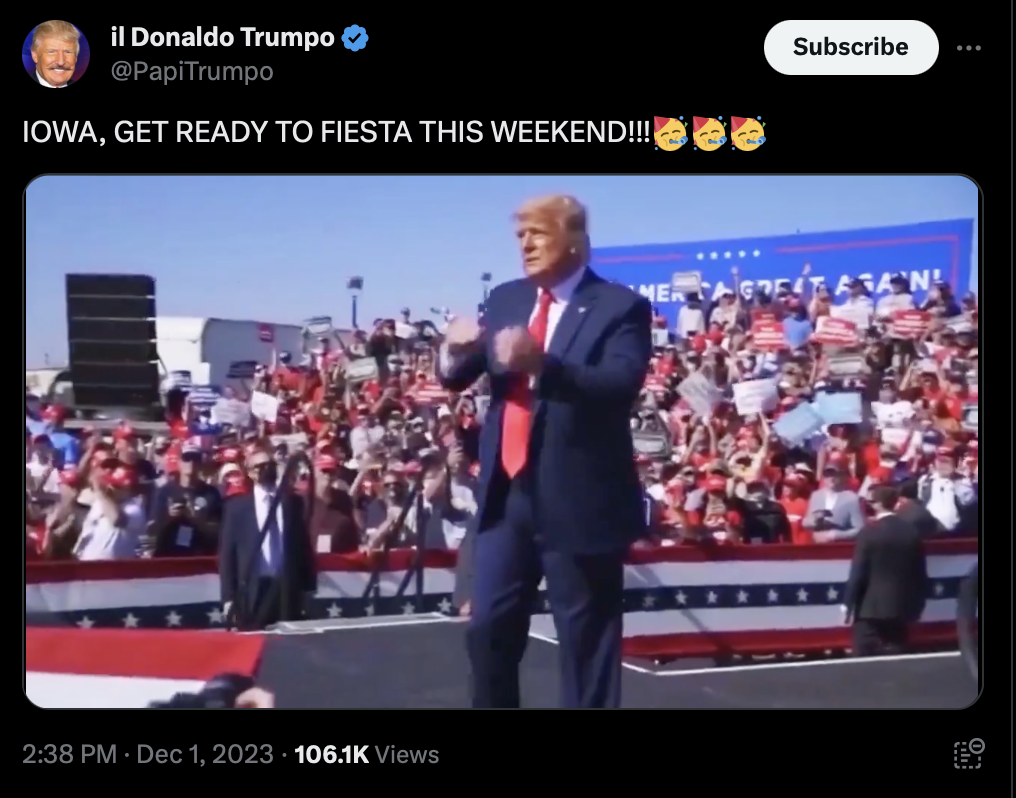Click the dashed document icon beside Views
1016x798 pixels.
pos(969,753)
